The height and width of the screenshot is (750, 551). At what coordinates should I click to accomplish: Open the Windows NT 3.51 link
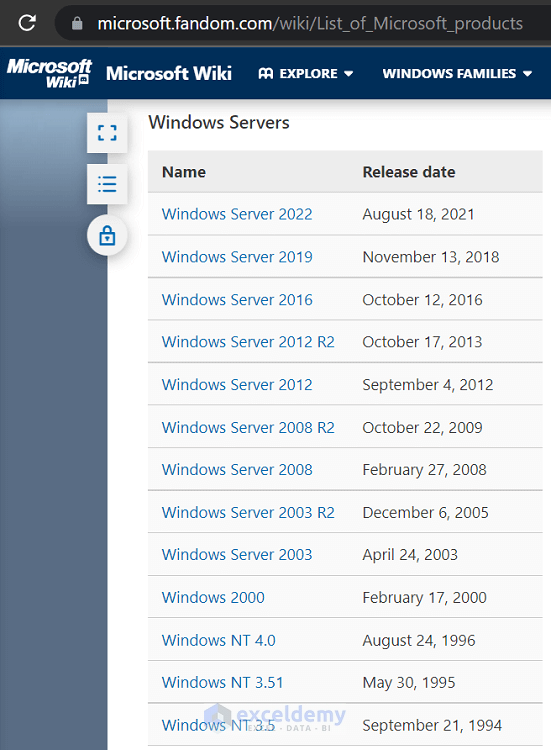click(222, 683)
